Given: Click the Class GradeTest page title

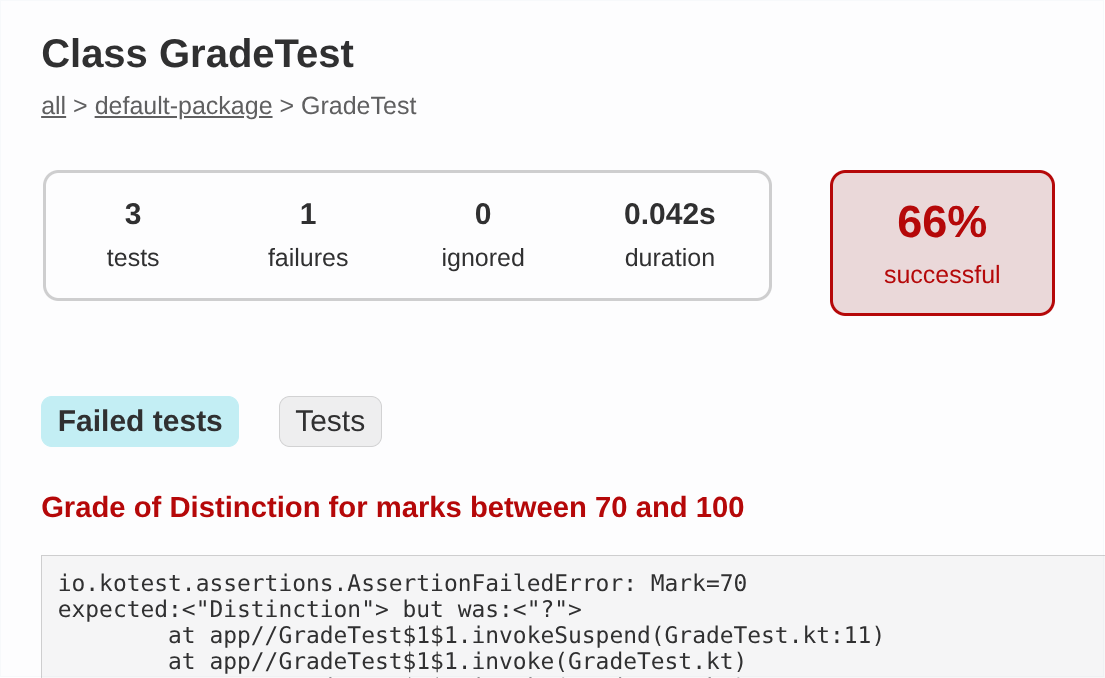Looking at the screenshot, I should coord(196,54).
